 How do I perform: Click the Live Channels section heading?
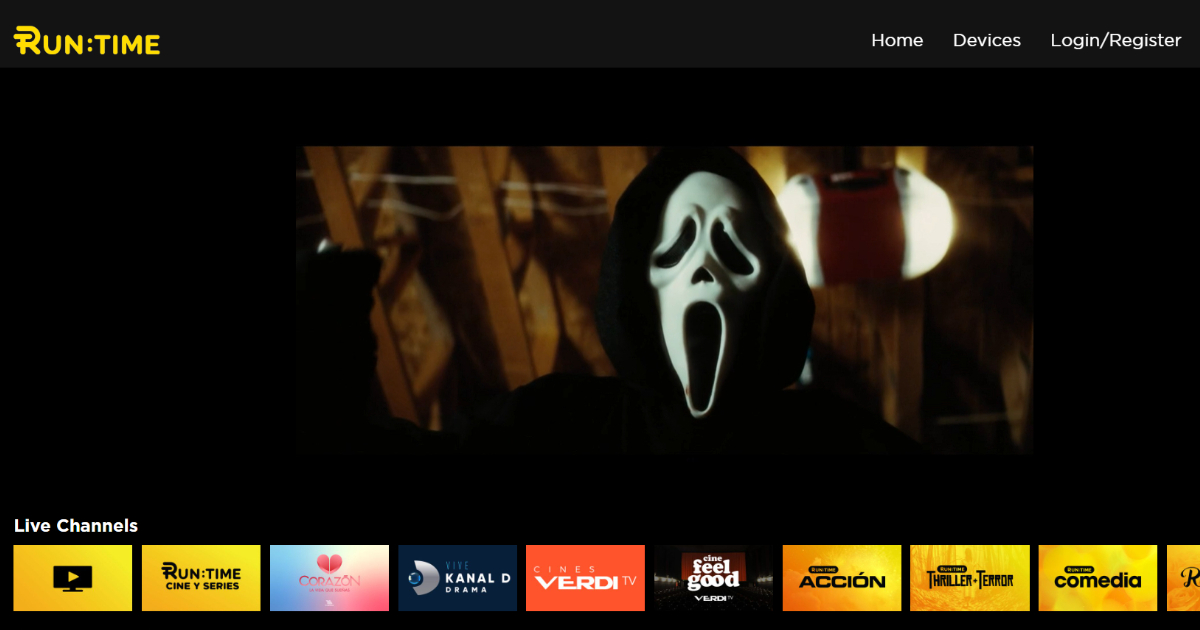tap(75, 525)
